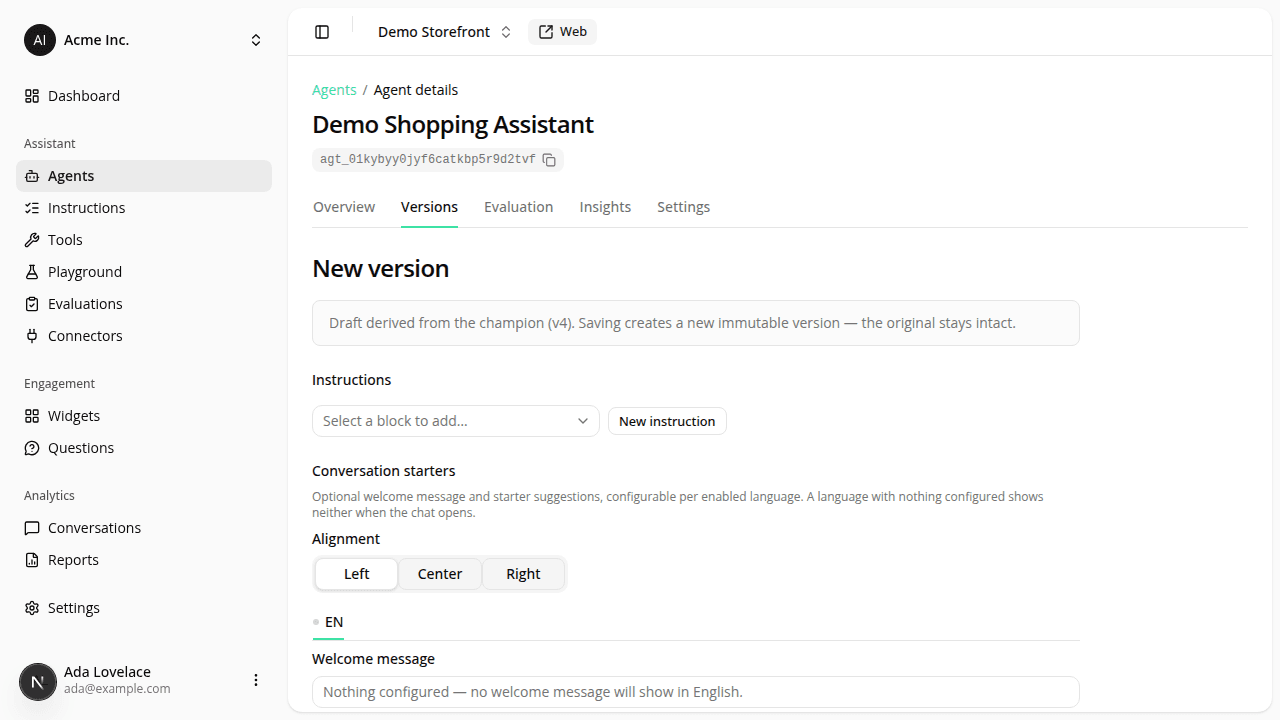The image size is (1280, 720).
Task: Click the Playground flask icon
Action: [x=32, y=272]
